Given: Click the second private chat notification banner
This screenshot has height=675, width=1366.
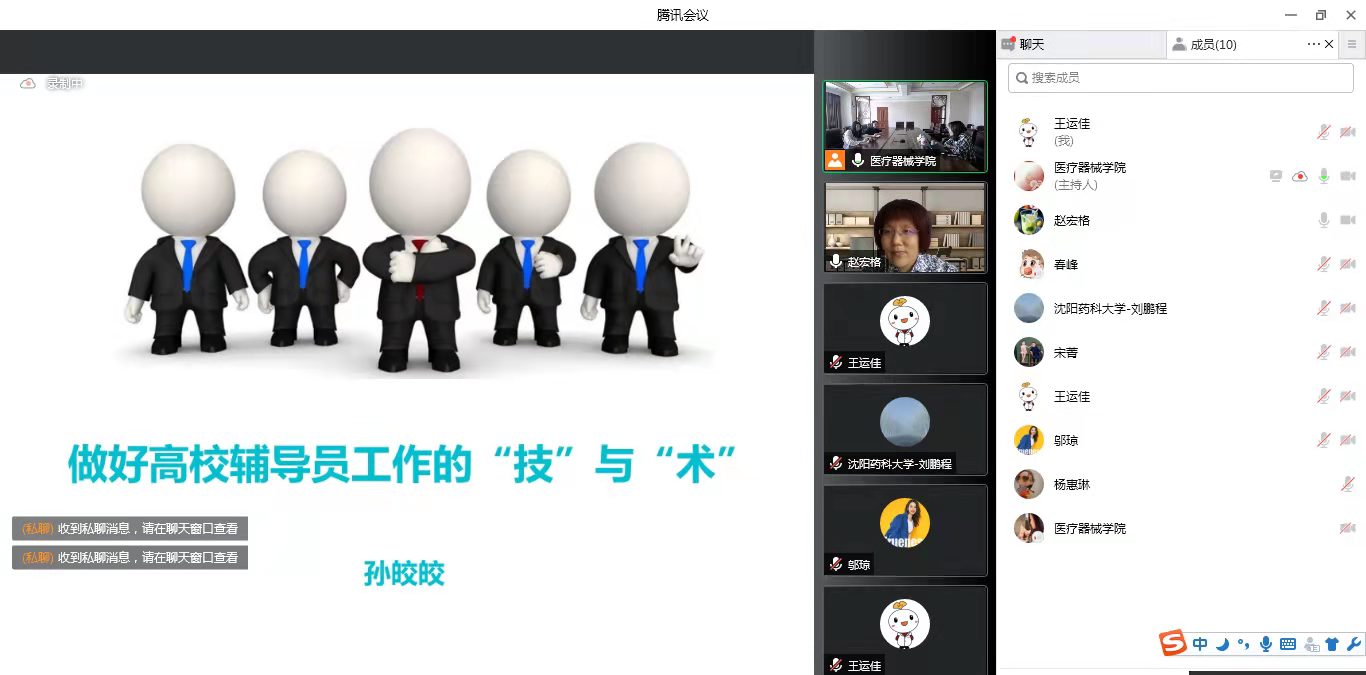Looking at the screenshot, I should tap(130, 557).
